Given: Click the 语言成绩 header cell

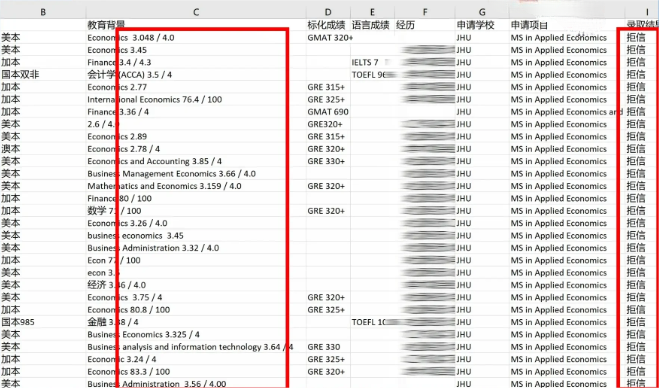Looking at the screenshot, I should point(372,25).
